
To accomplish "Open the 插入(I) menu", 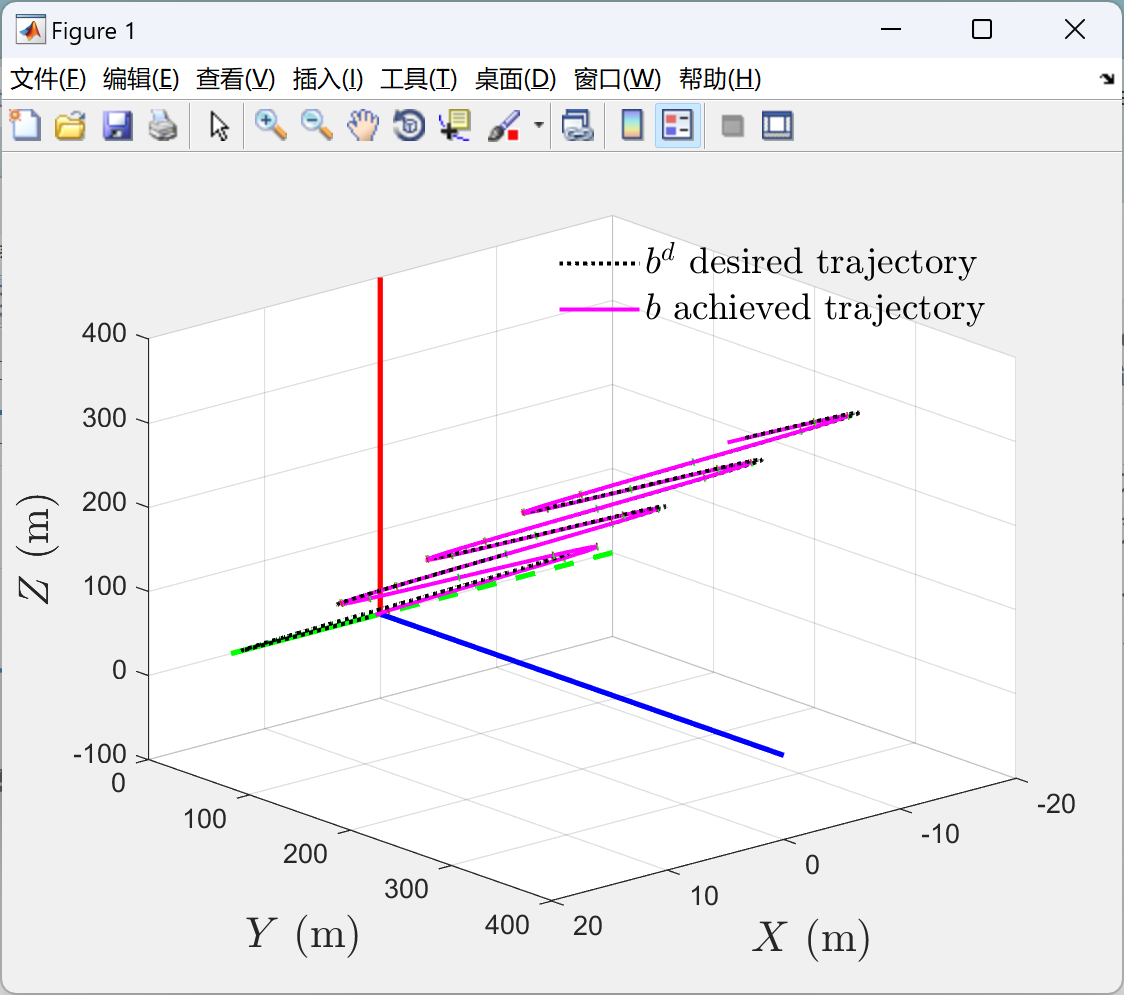I will [x=328, y=79].
